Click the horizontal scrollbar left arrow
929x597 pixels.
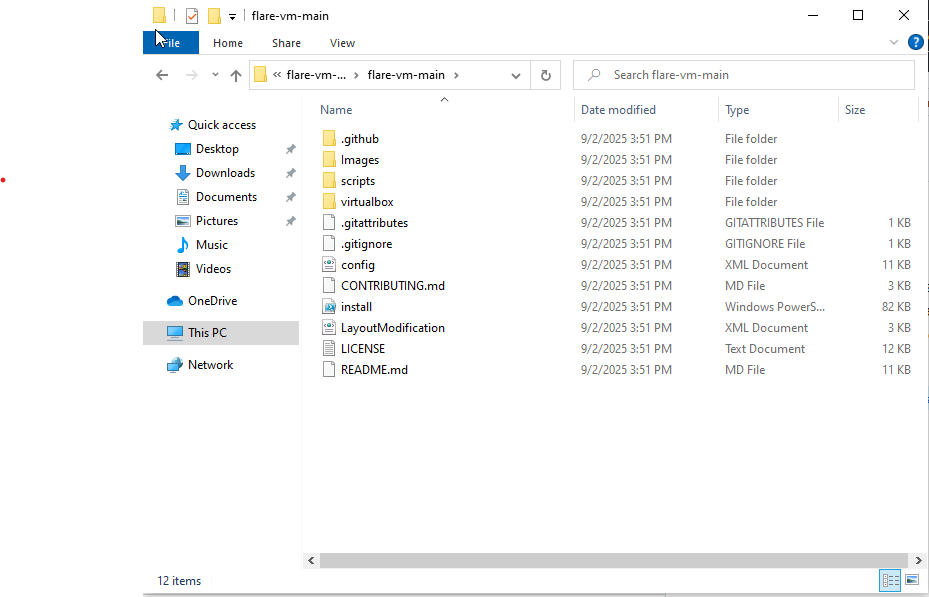click(311, 560)
